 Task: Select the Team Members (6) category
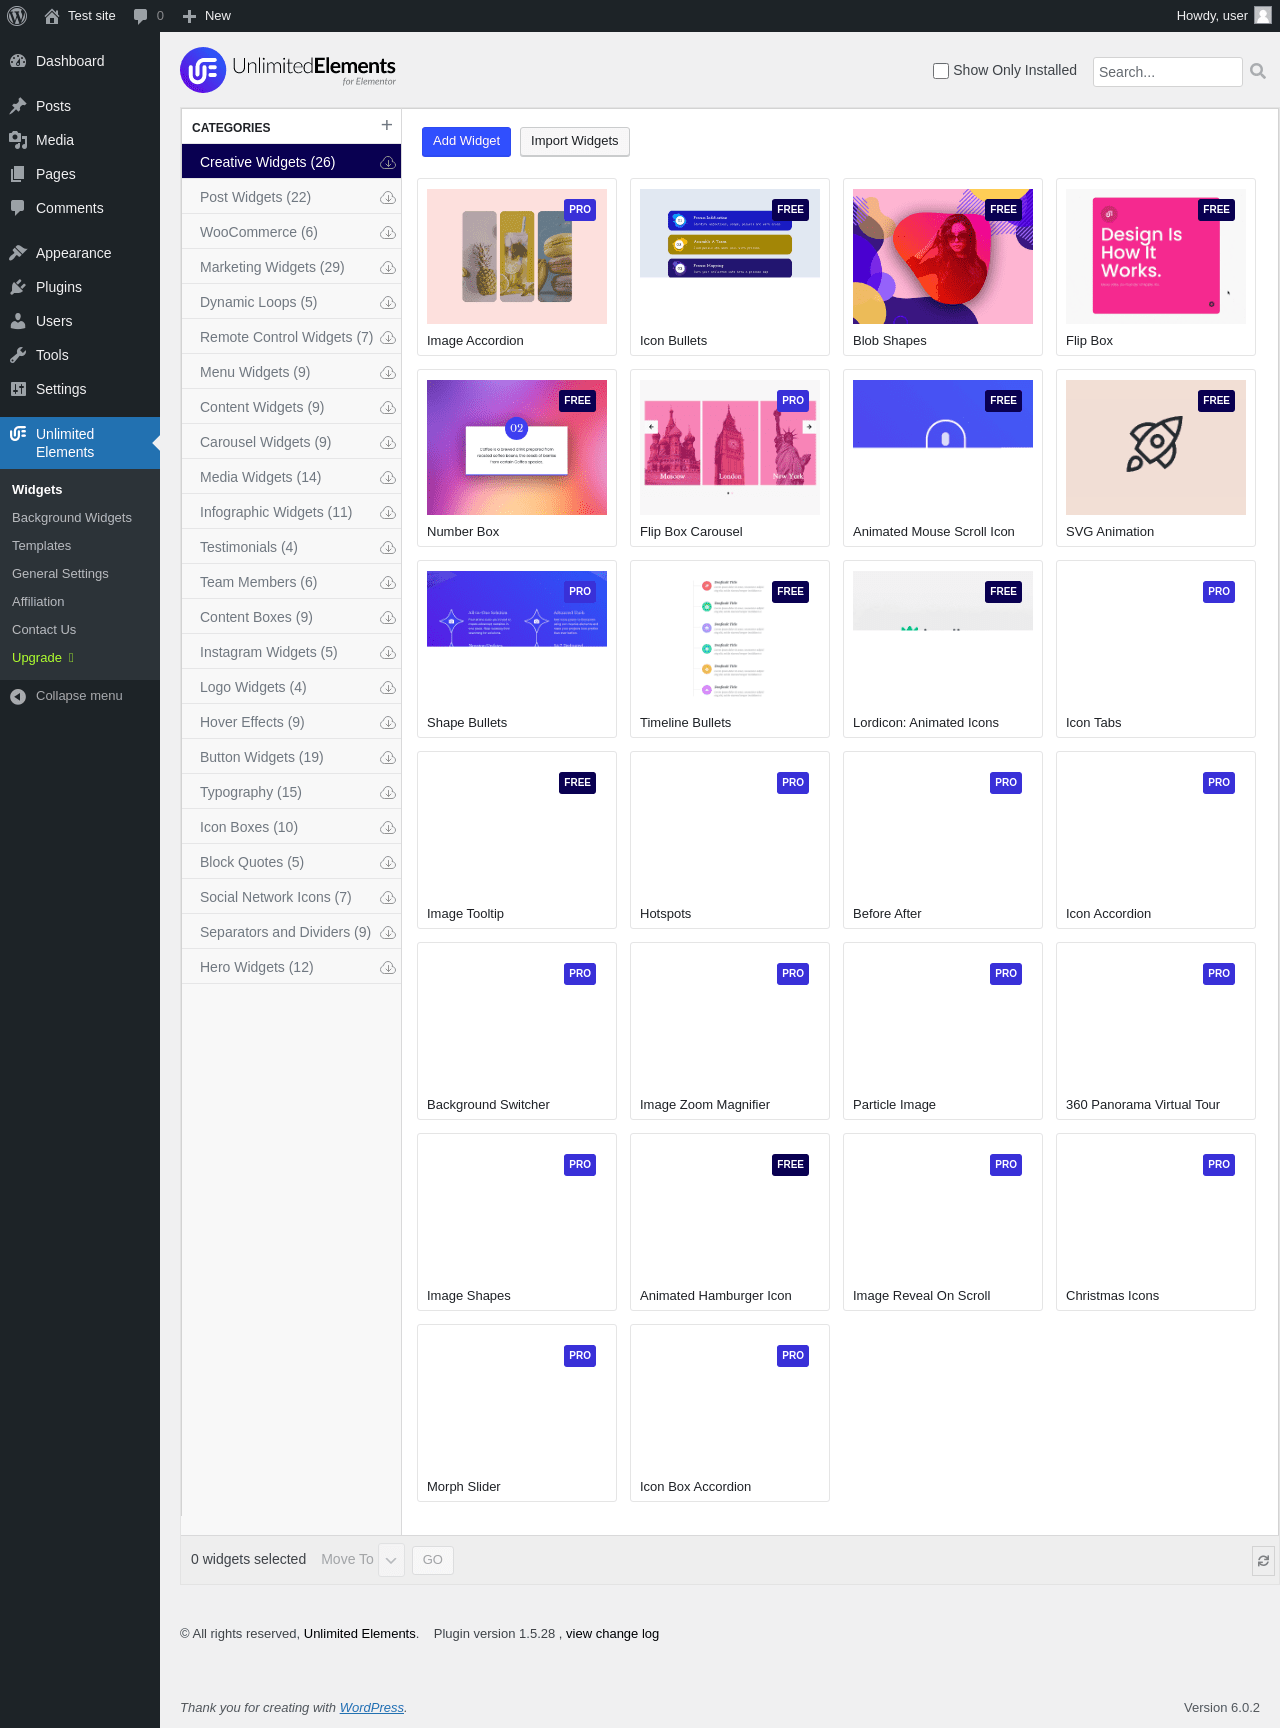[291, 583]
